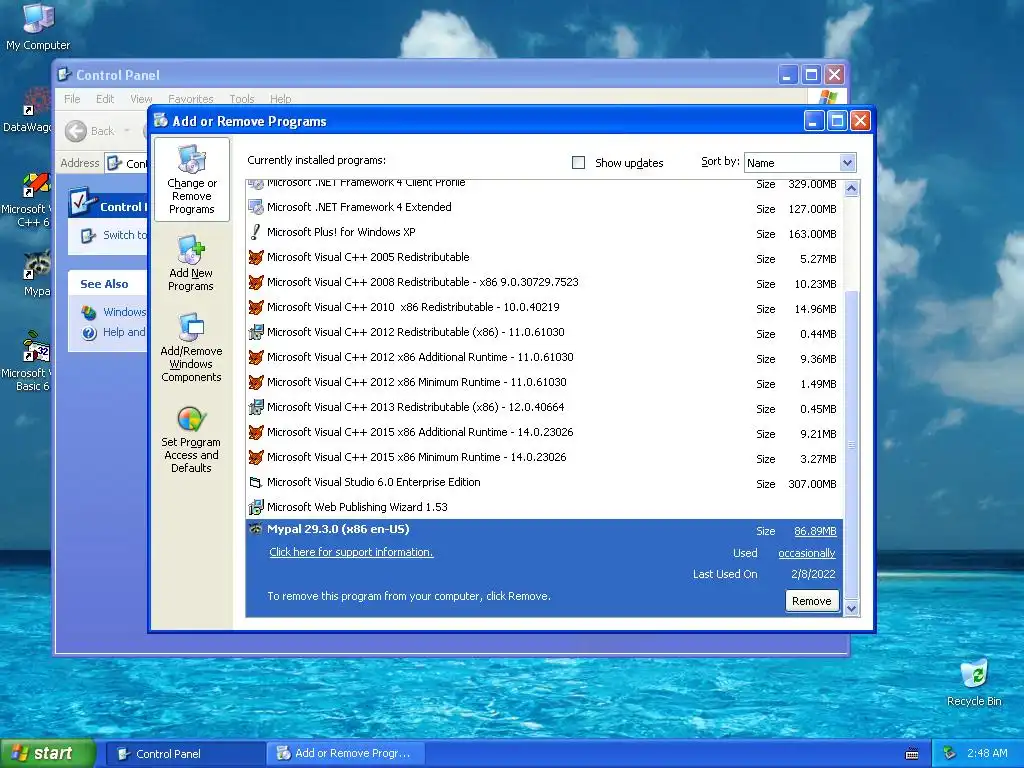Screen dimensions: 1024x768
Task: Click Web Publishing Wizard 1.53 icon
Action: tap(256, 507)
